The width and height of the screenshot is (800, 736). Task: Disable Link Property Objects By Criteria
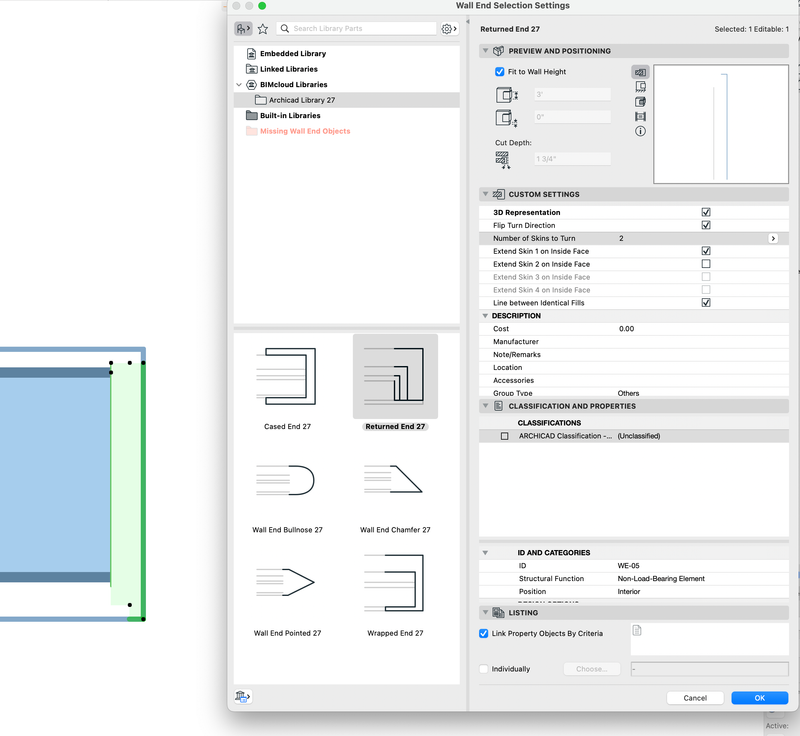coord(484,633)
